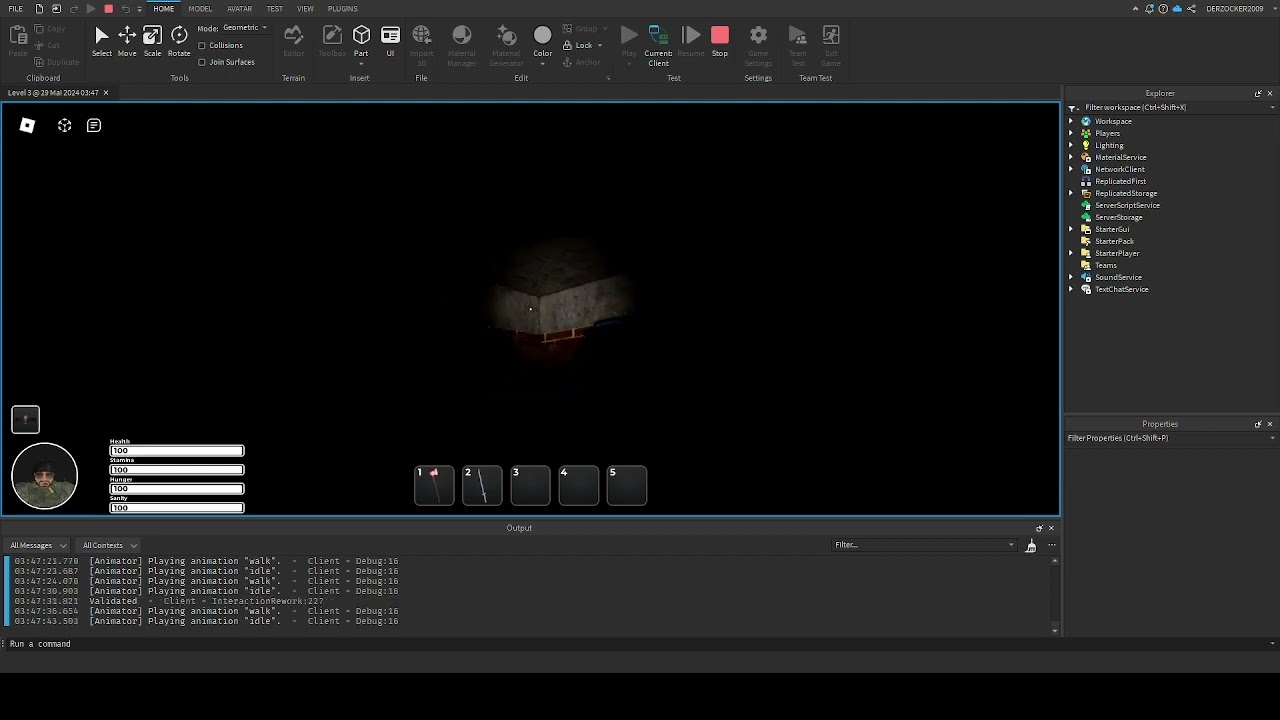Open the in-game chat icon

(x=94, y=125)
